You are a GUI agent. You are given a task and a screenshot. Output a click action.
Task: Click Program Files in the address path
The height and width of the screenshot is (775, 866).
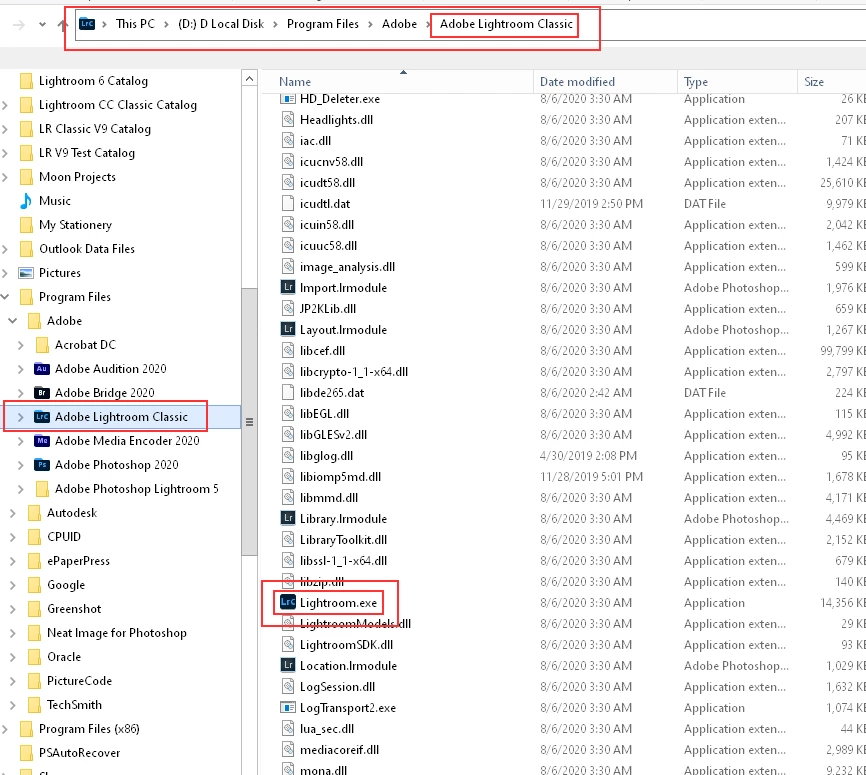(323, 24)
